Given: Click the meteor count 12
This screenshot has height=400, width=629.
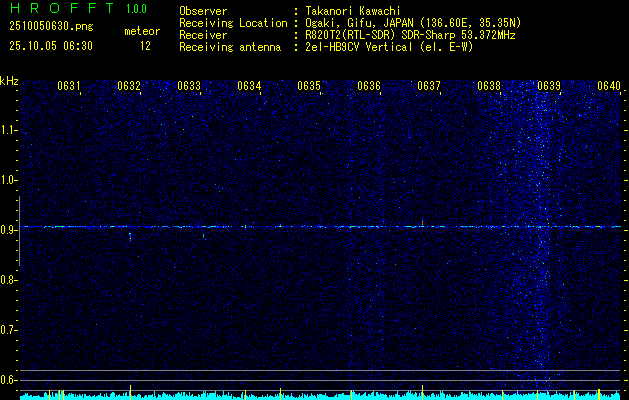Looking at the screenshot, I should 145,46.
